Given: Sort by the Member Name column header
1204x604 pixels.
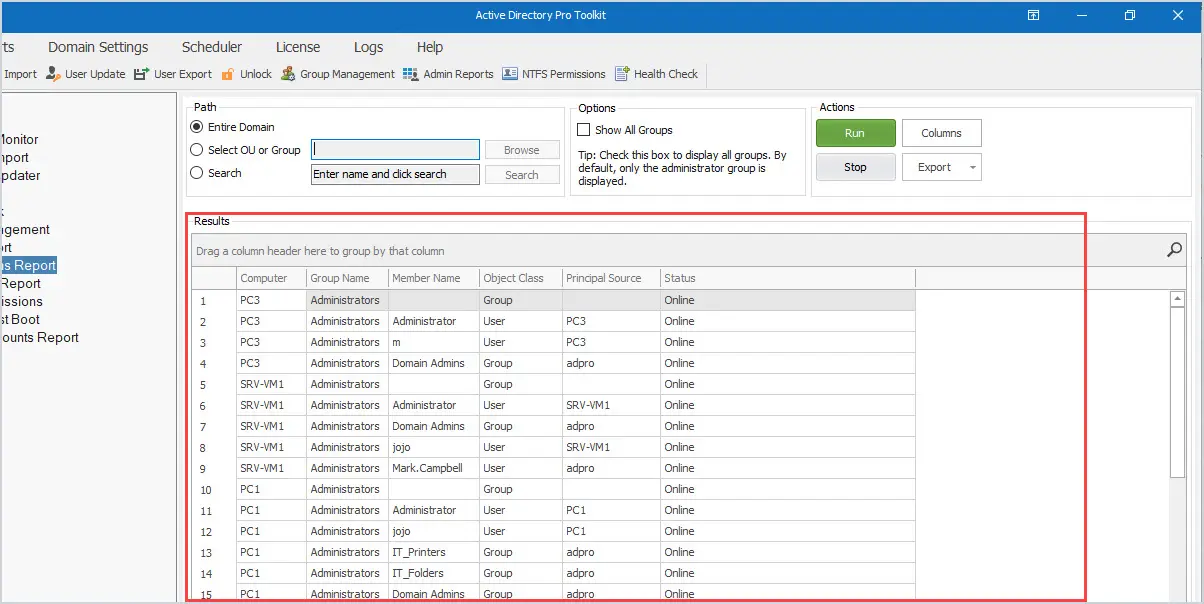Looking at the screenshot, I should point(433,278).
